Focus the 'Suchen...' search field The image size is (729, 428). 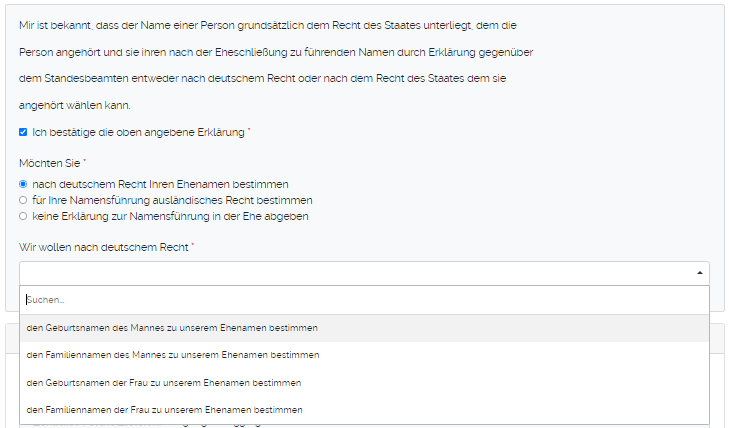click(364, 299)
